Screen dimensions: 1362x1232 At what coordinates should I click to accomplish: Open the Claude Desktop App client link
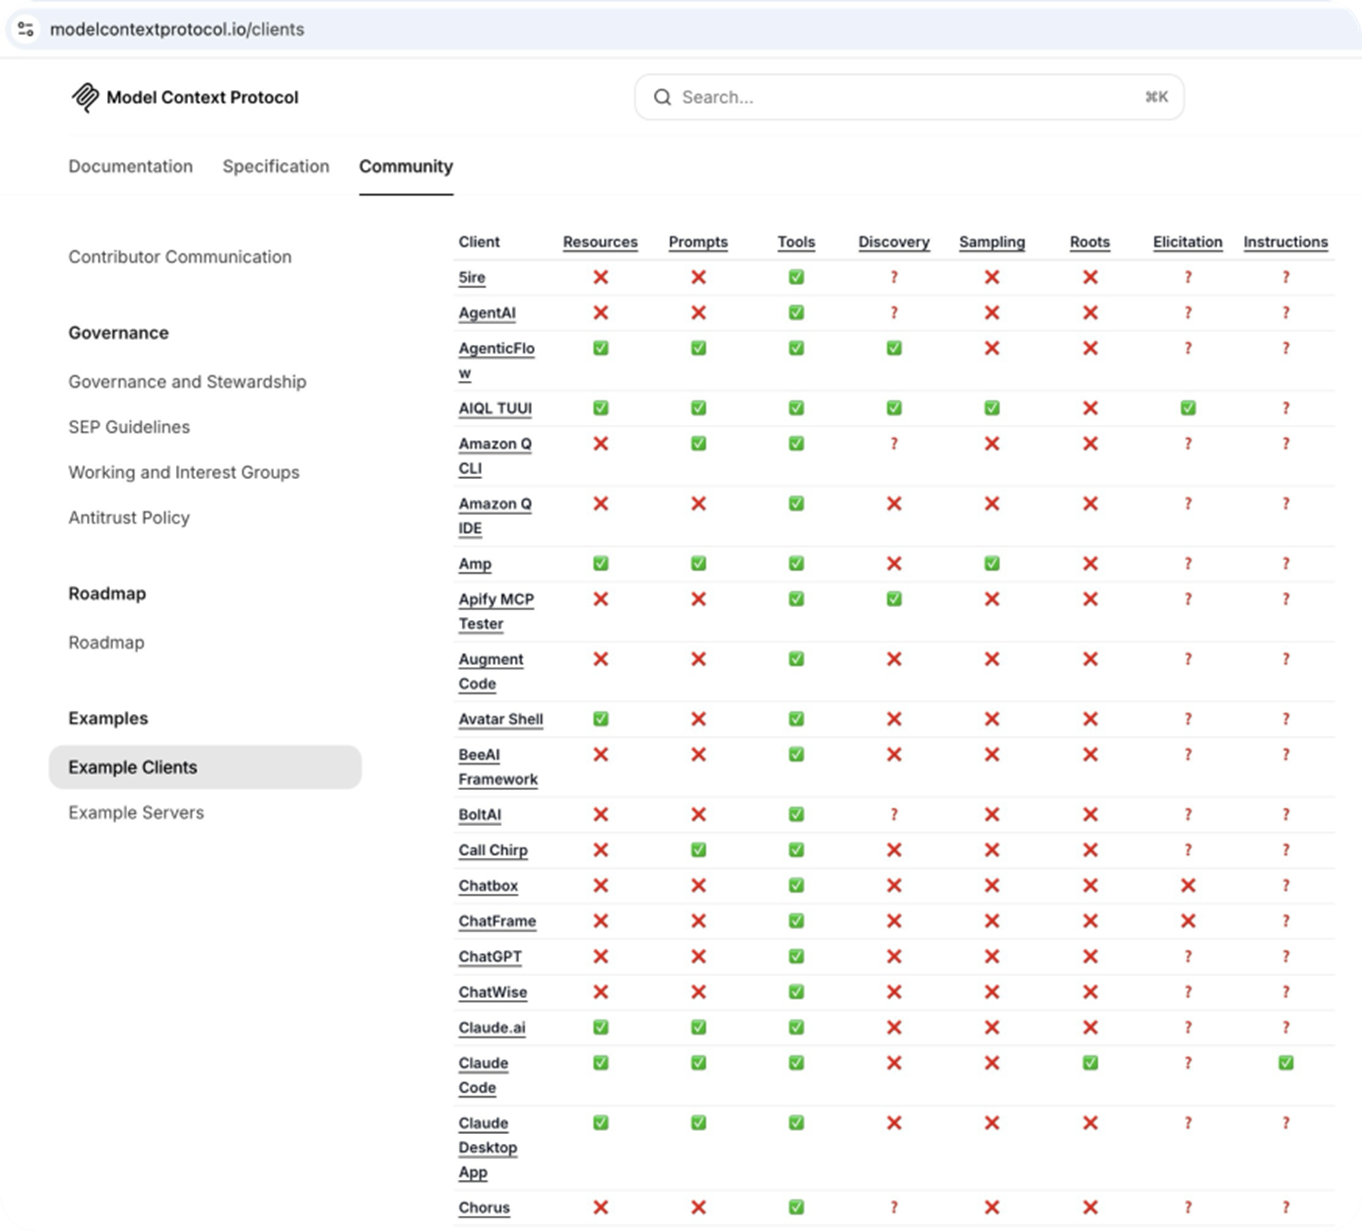tap(487, 1148)
